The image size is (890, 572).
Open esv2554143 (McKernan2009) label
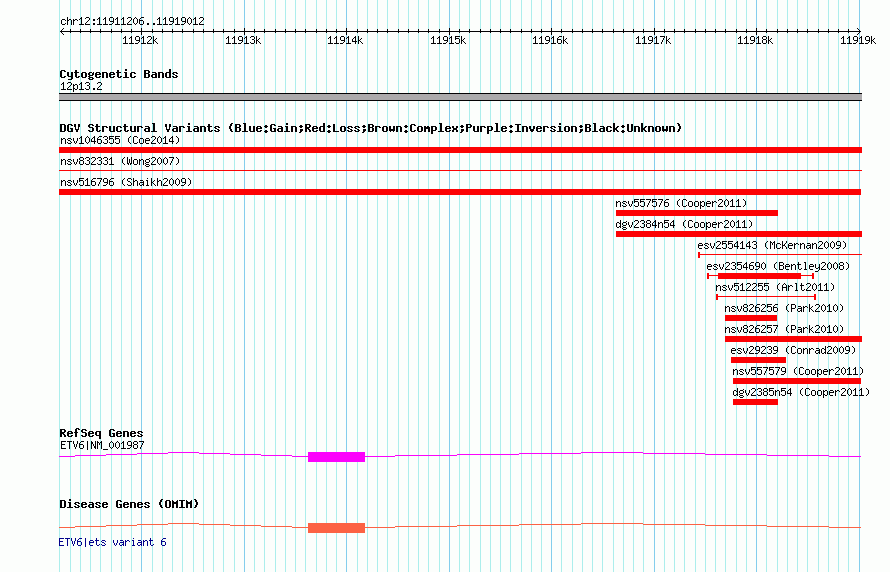click(x=772, y=245)
